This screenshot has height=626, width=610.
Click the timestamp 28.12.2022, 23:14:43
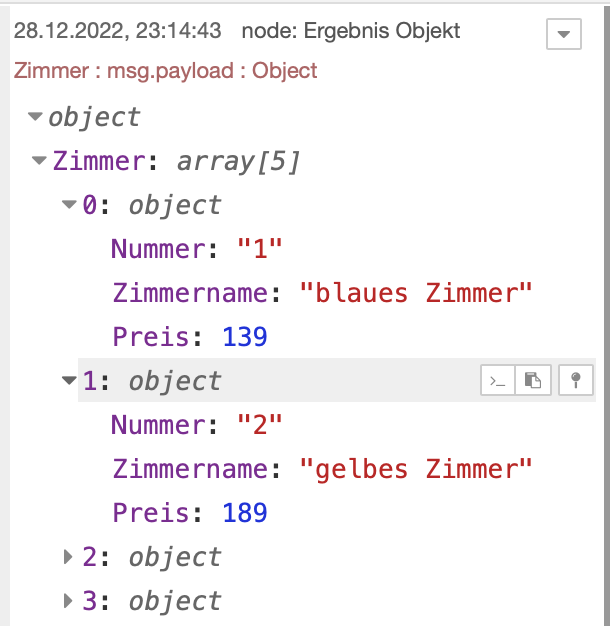tap(118, 31)
